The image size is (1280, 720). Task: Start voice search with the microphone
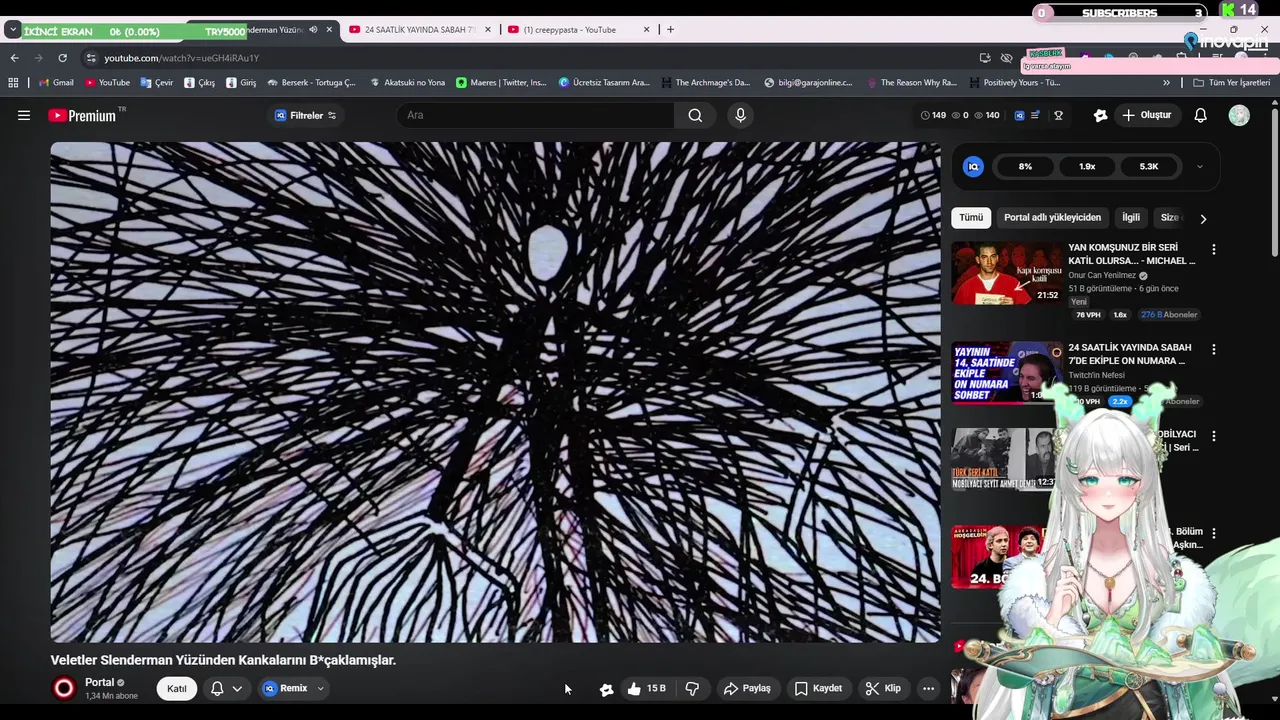tap(740, 115)
